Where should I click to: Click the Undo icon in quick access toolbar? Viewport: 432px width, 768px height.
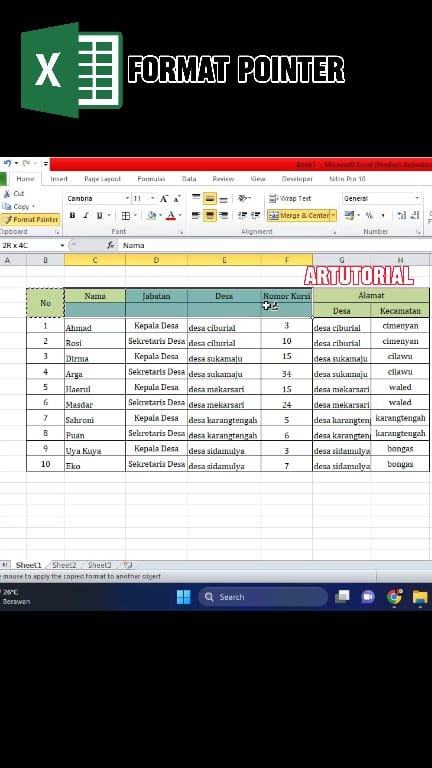pyautogui.click(x=7, y=163)
